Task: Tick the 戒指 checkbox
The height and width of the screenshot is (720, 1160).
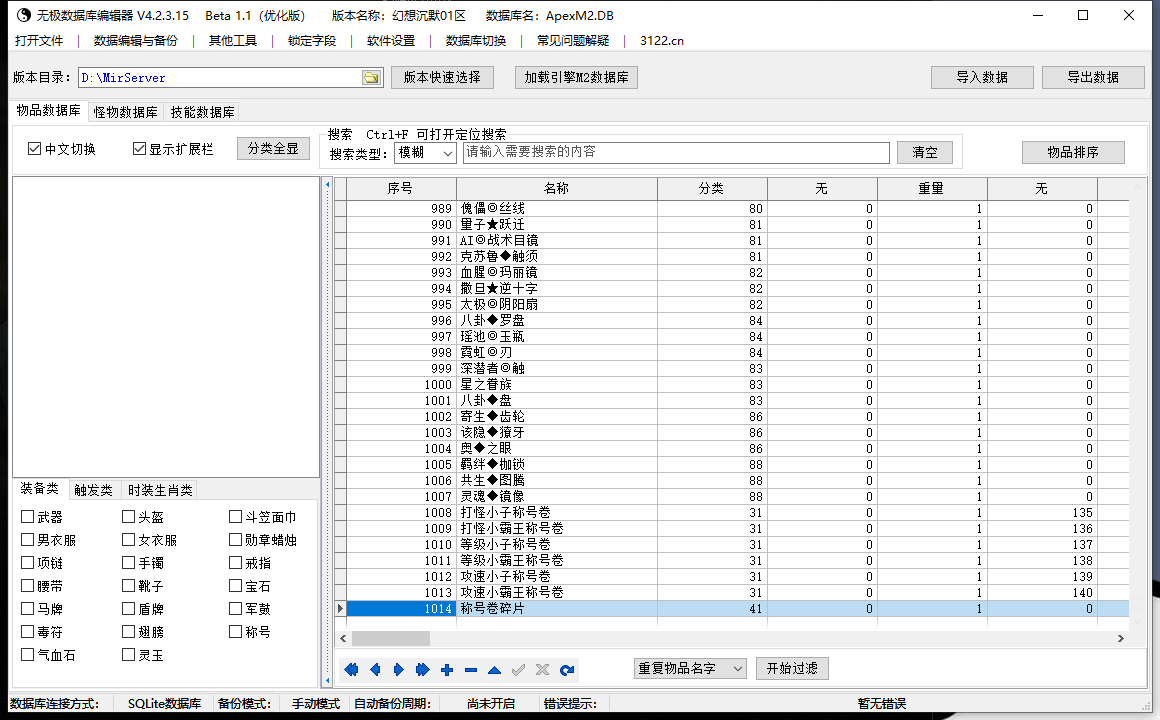Action: [235, 562]
